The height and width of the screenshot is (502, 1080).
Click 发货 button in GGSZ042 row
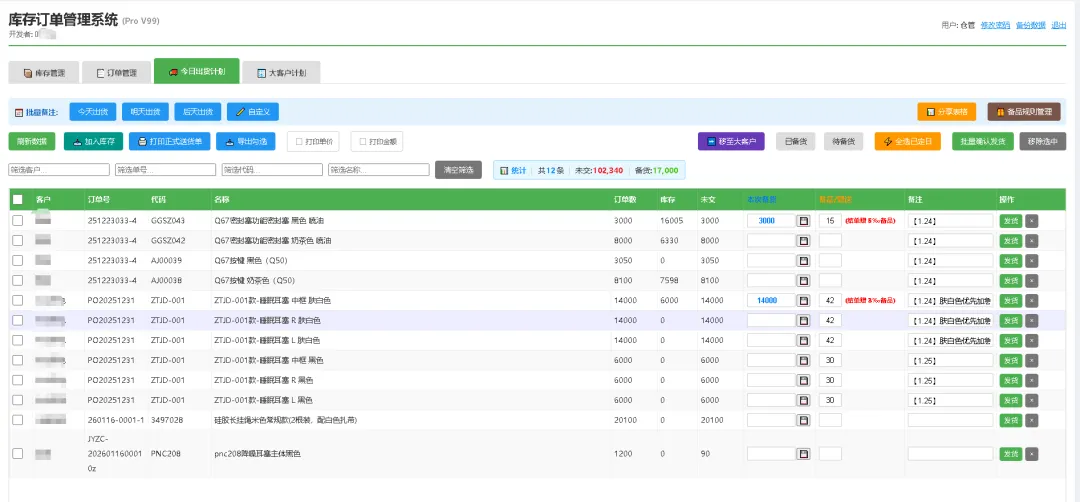click(1010, 241)
